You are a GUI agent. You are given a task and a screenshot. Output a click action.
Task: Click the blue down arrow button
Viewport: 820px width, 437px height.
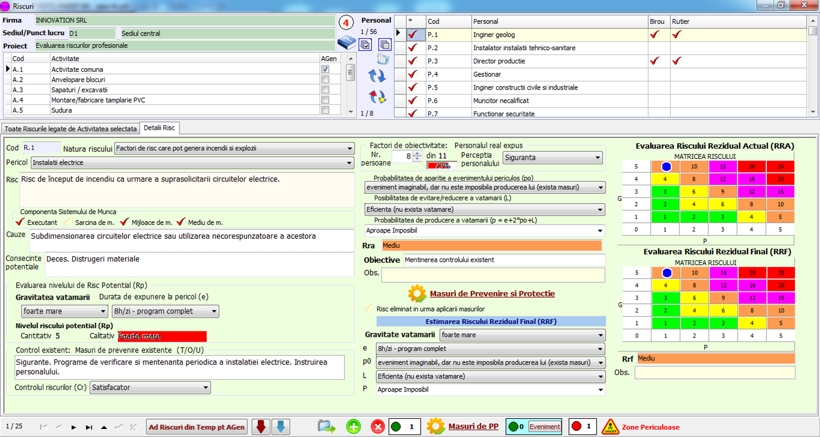(280, 427)
